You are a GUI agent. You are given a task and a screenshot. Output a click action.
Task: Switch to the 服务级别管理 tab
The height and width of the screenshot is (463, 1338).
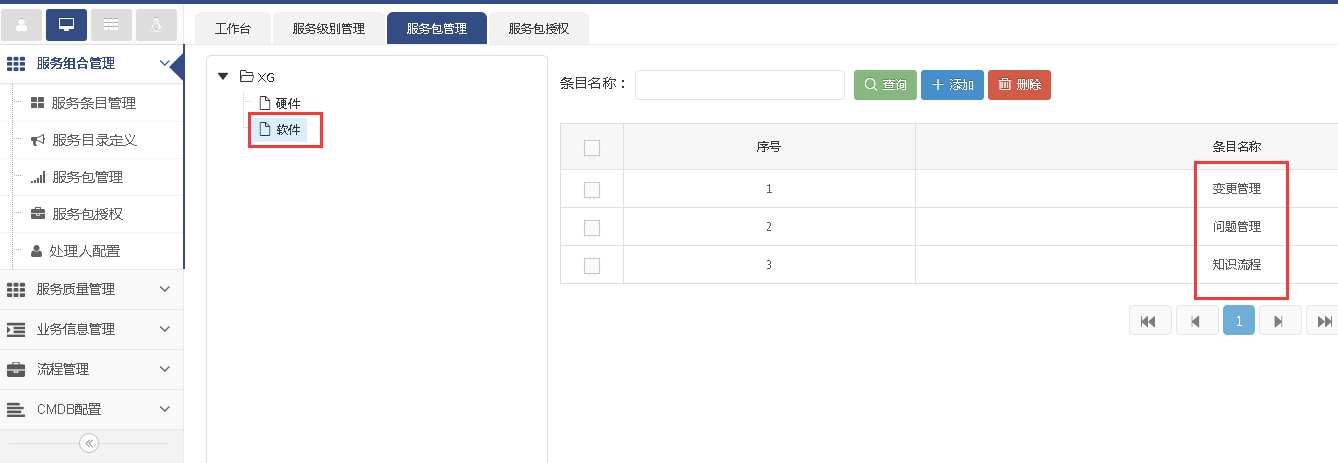click(328, 29)
